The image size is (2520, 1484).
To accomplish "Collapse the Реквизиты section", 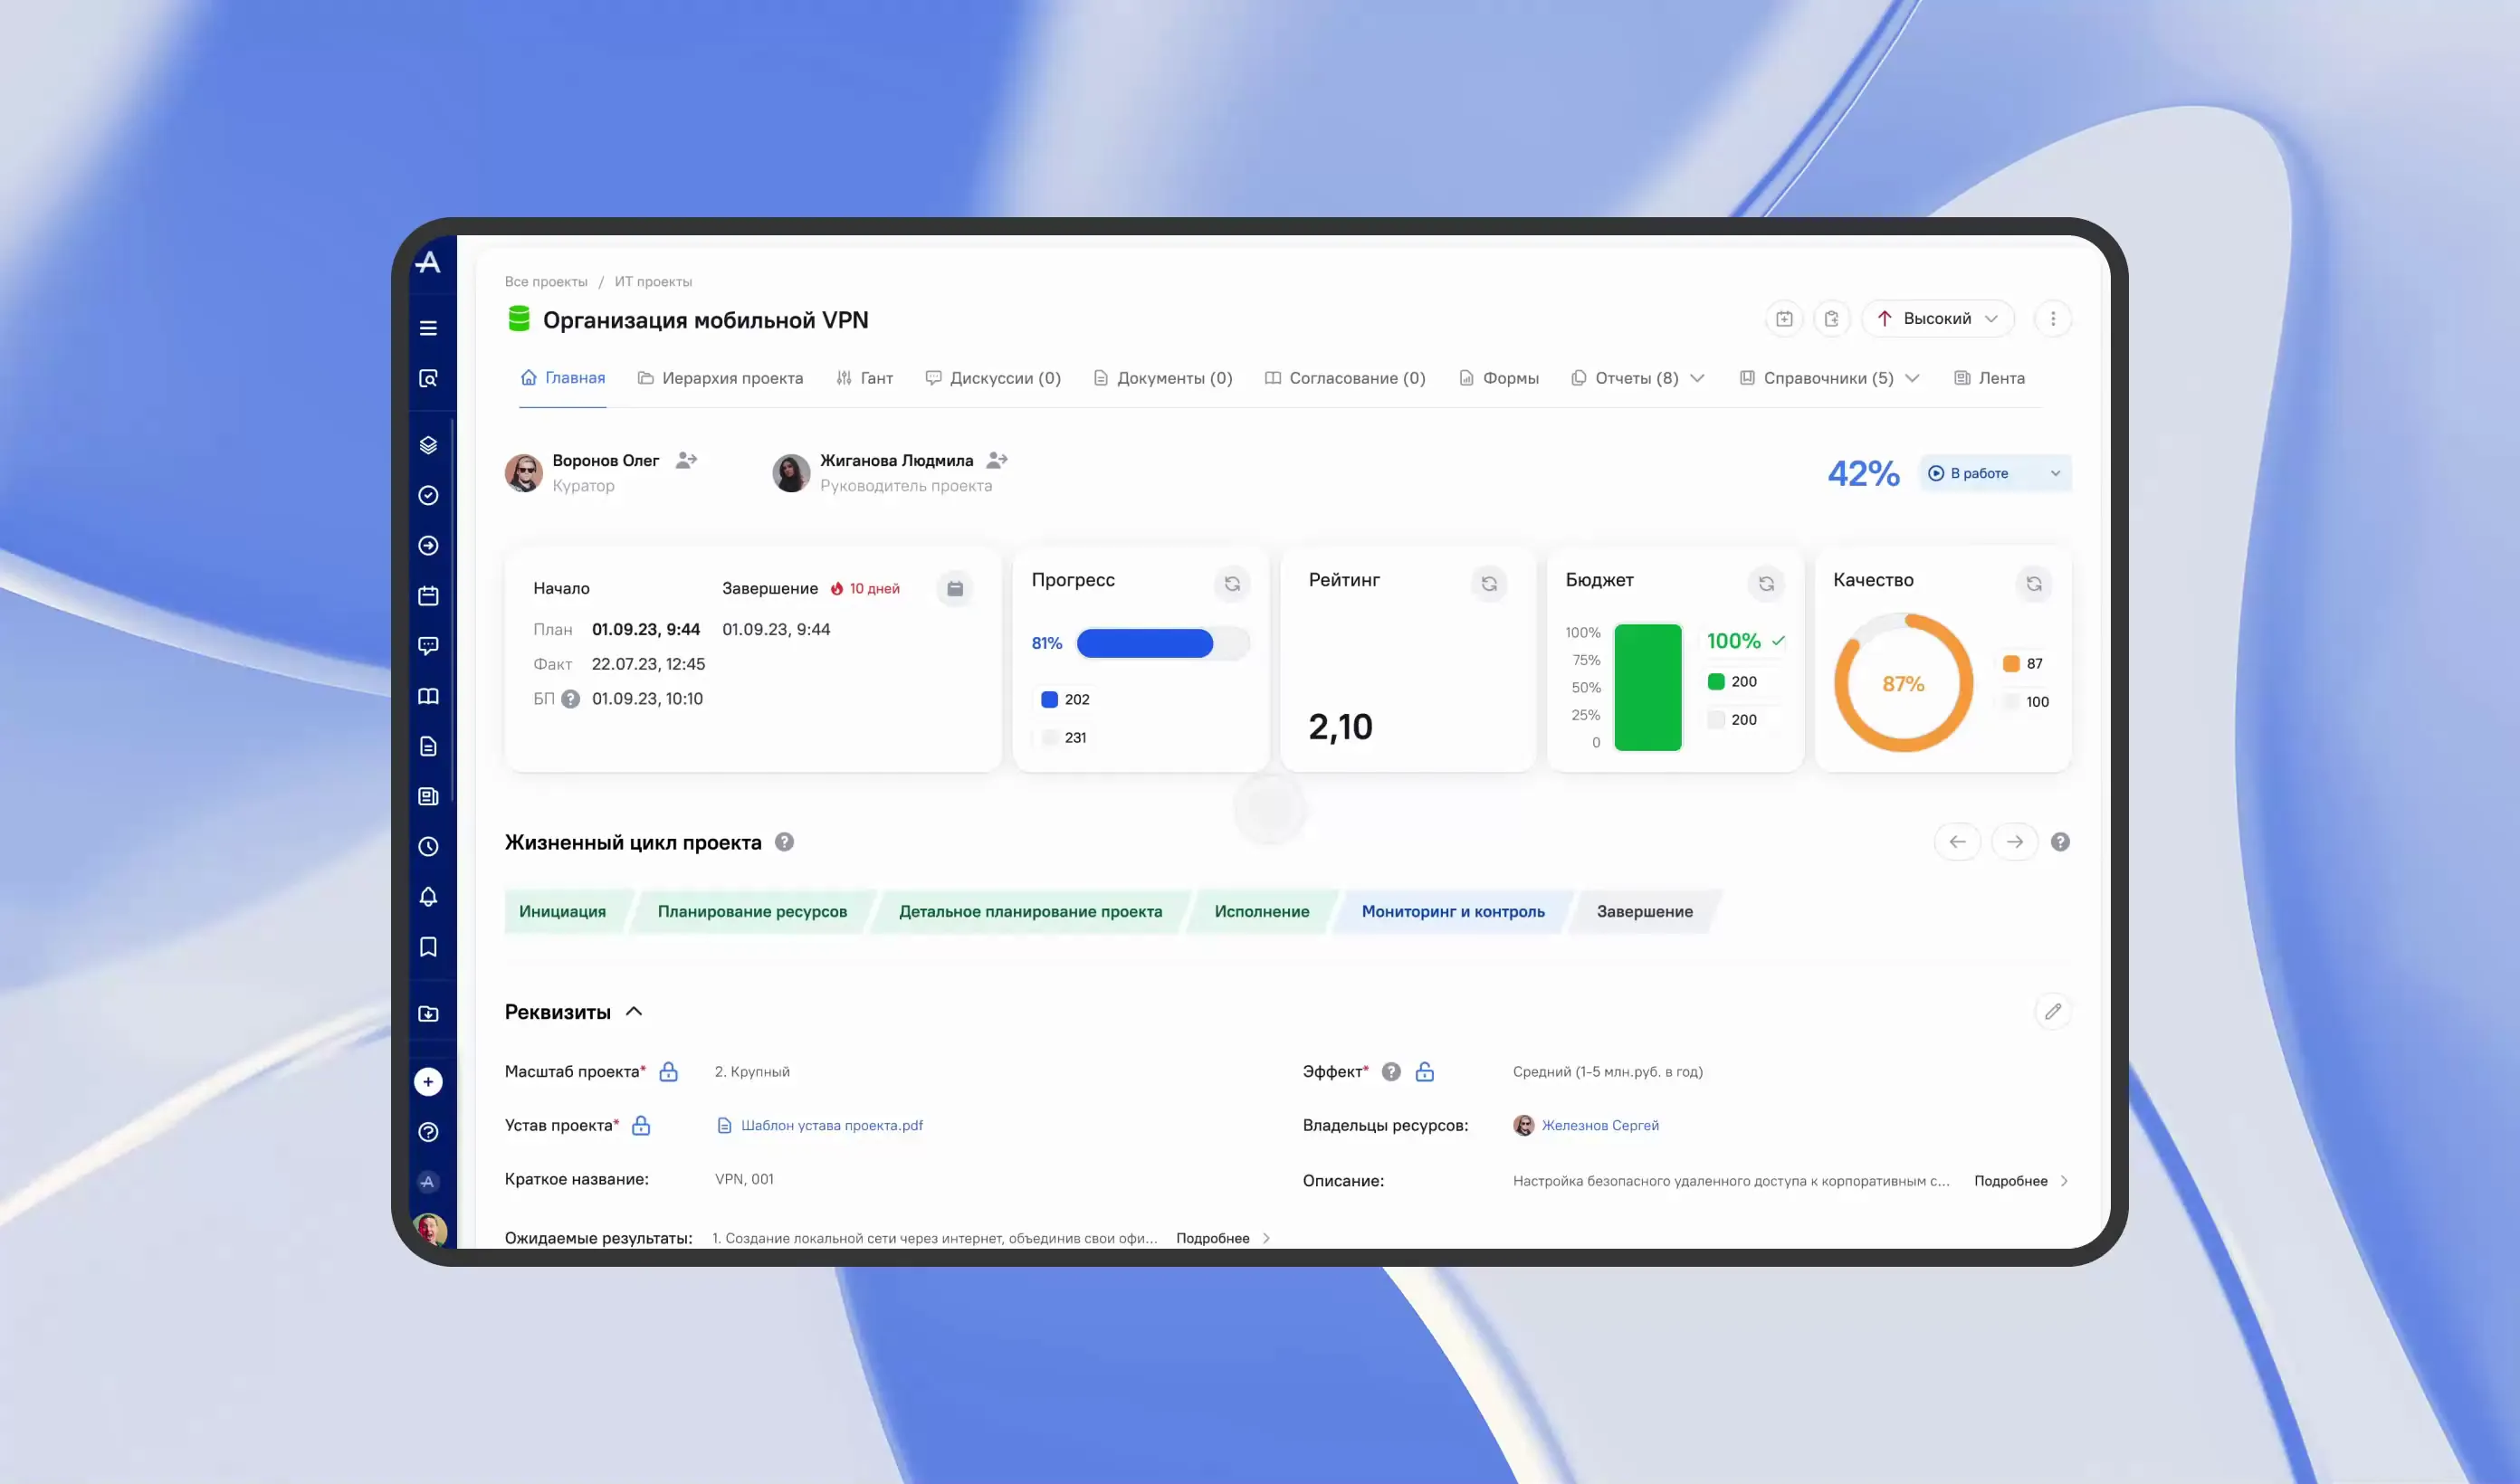I will 634,1011.
